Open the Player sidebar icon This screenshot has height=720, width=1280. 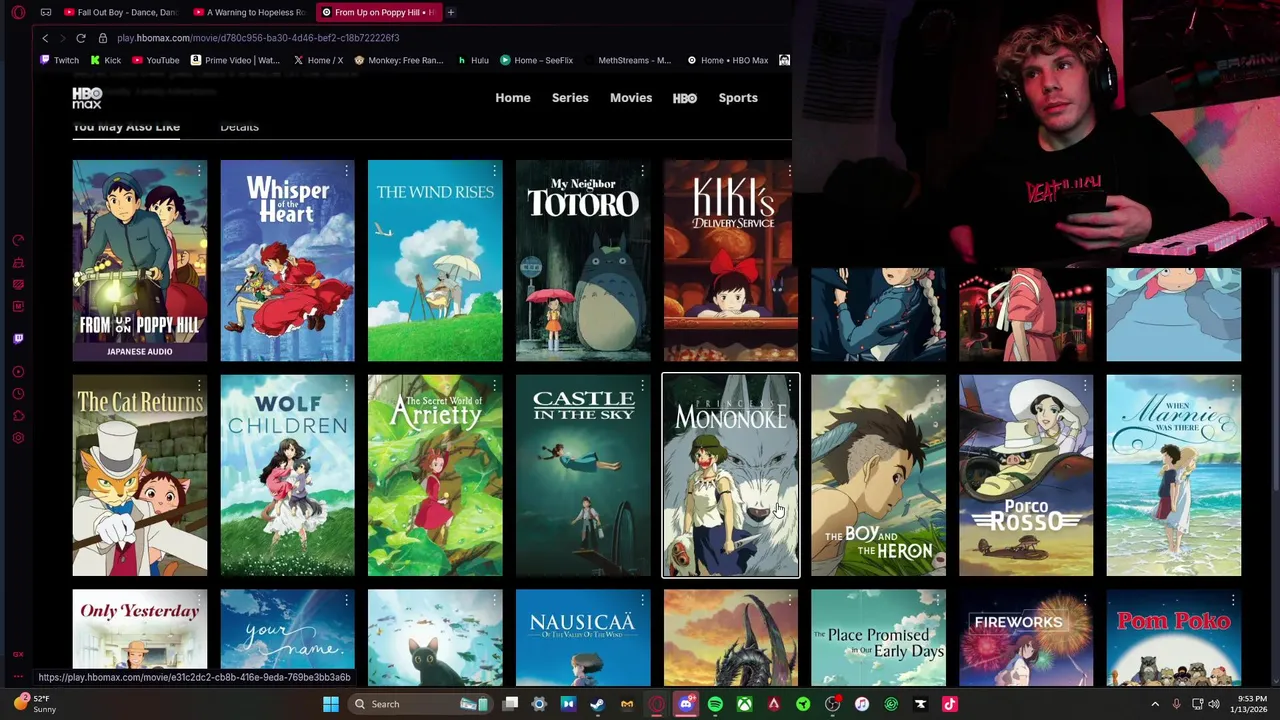(x=18, y=372)
